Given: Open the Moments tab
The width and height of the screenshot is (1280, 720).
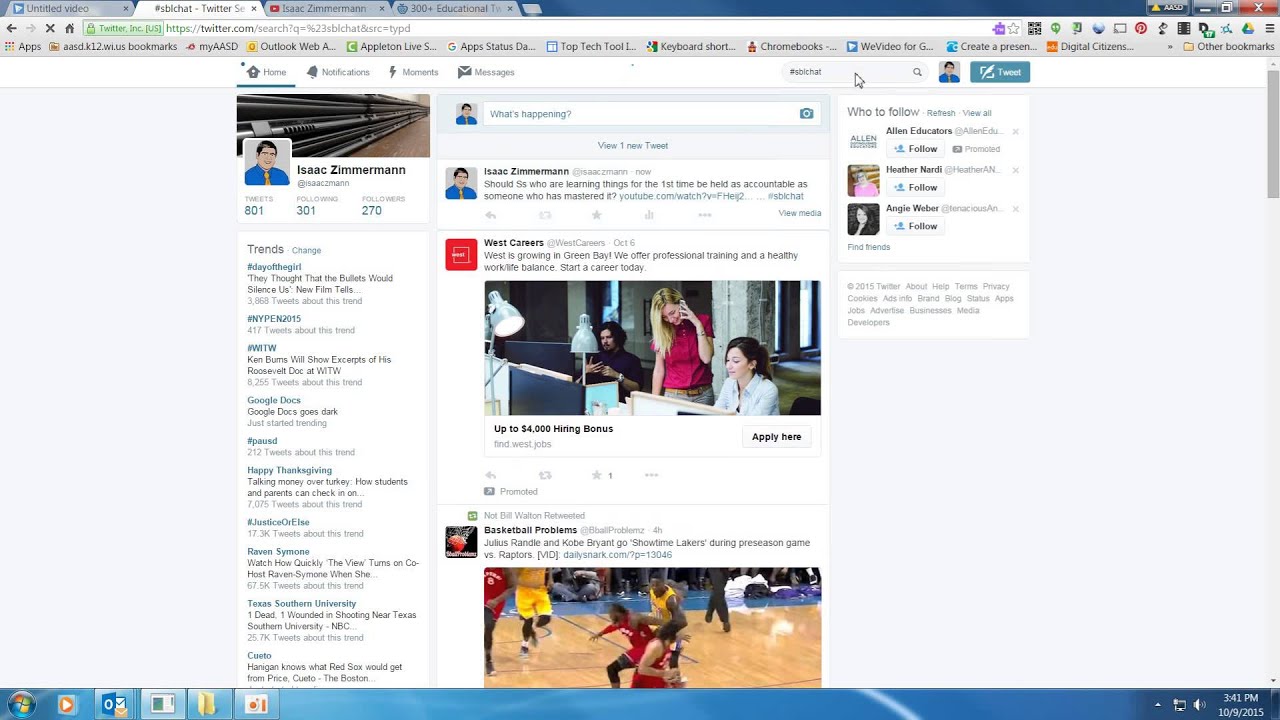Looking at the screenshot, I should 413,72.
